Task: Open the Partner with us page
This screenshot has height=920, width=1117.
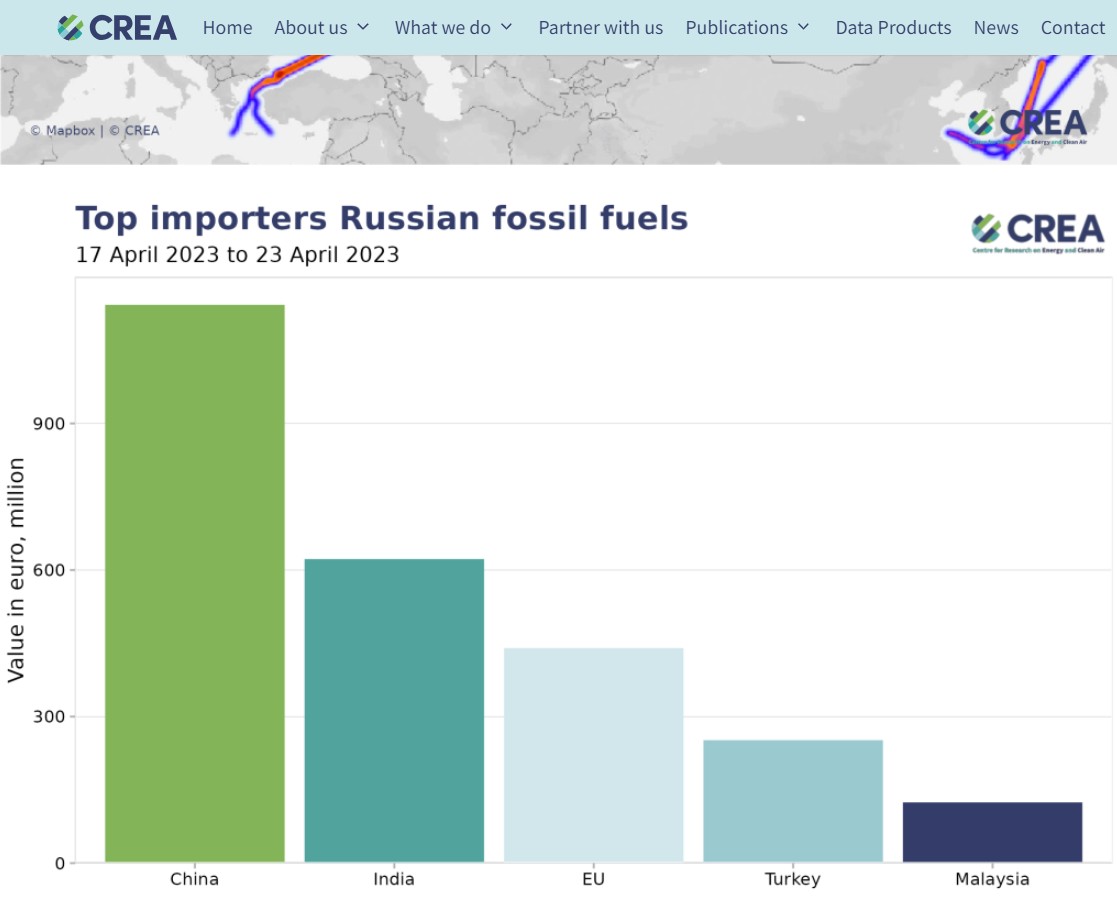Action: pyautogui.click(x=600, y=28)
